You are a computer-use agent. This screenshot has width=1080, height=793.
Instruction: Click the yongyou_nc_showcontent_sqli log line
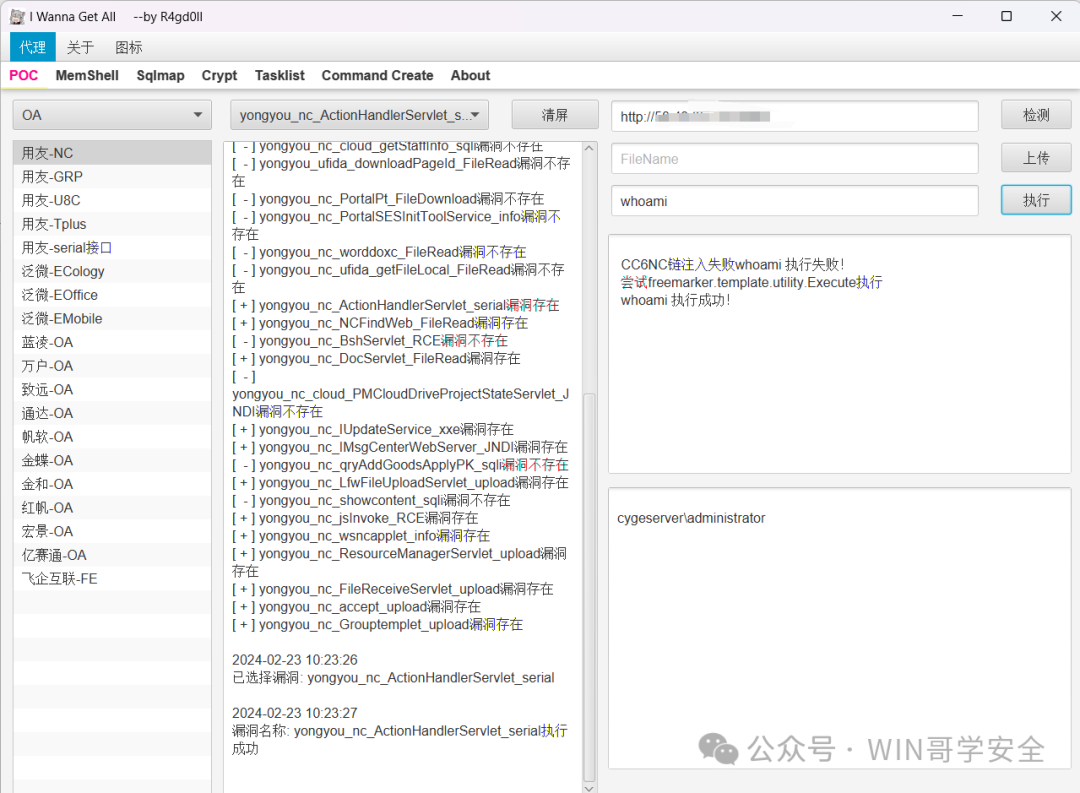(371, 500)
